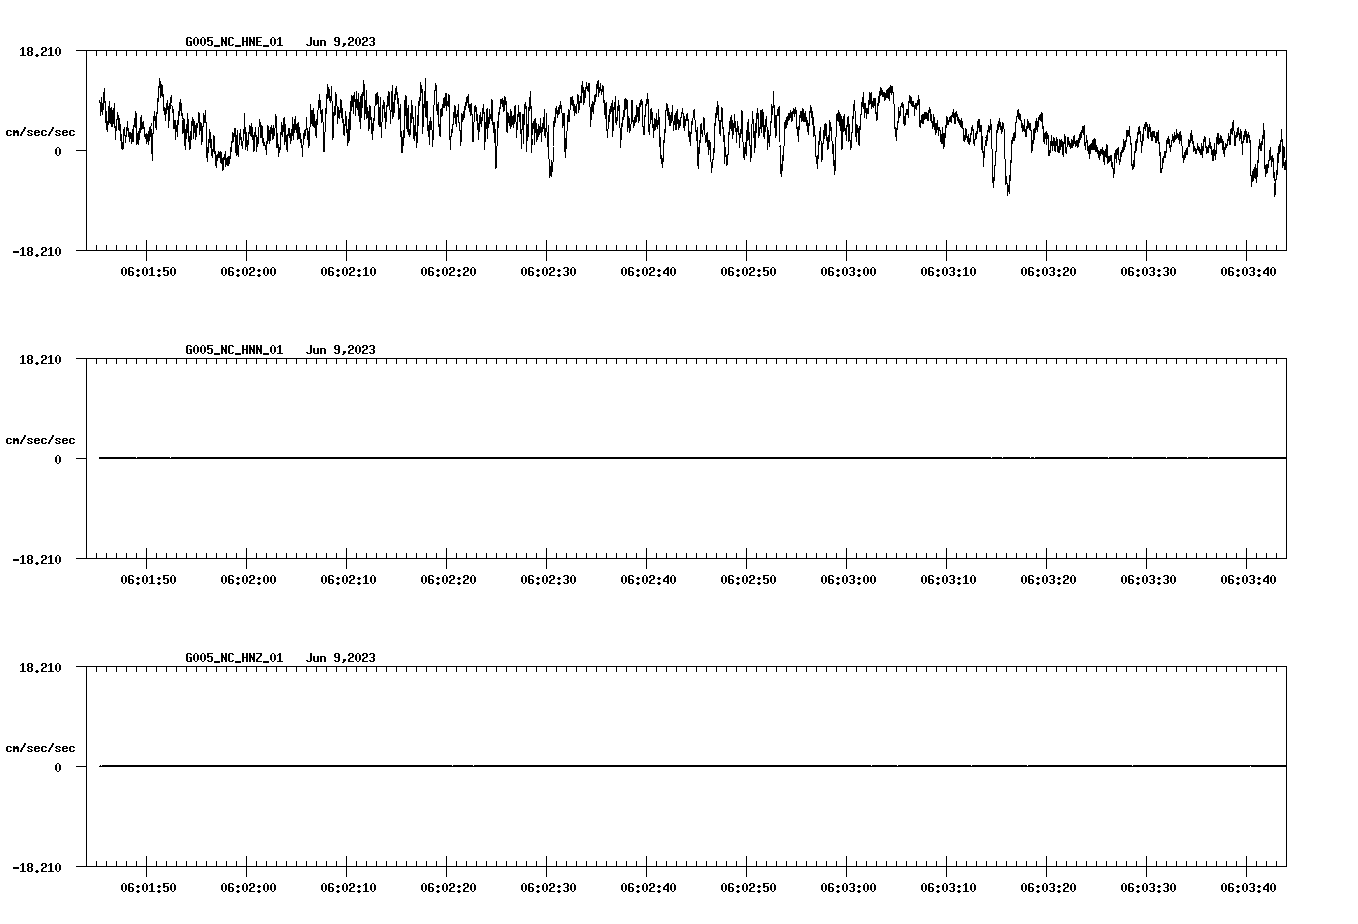The height and width of the screenshot is (924, 1358).
Task: Click the 06:03:30 time label under the HNZ plot
Action: (x=1148, y=888)
